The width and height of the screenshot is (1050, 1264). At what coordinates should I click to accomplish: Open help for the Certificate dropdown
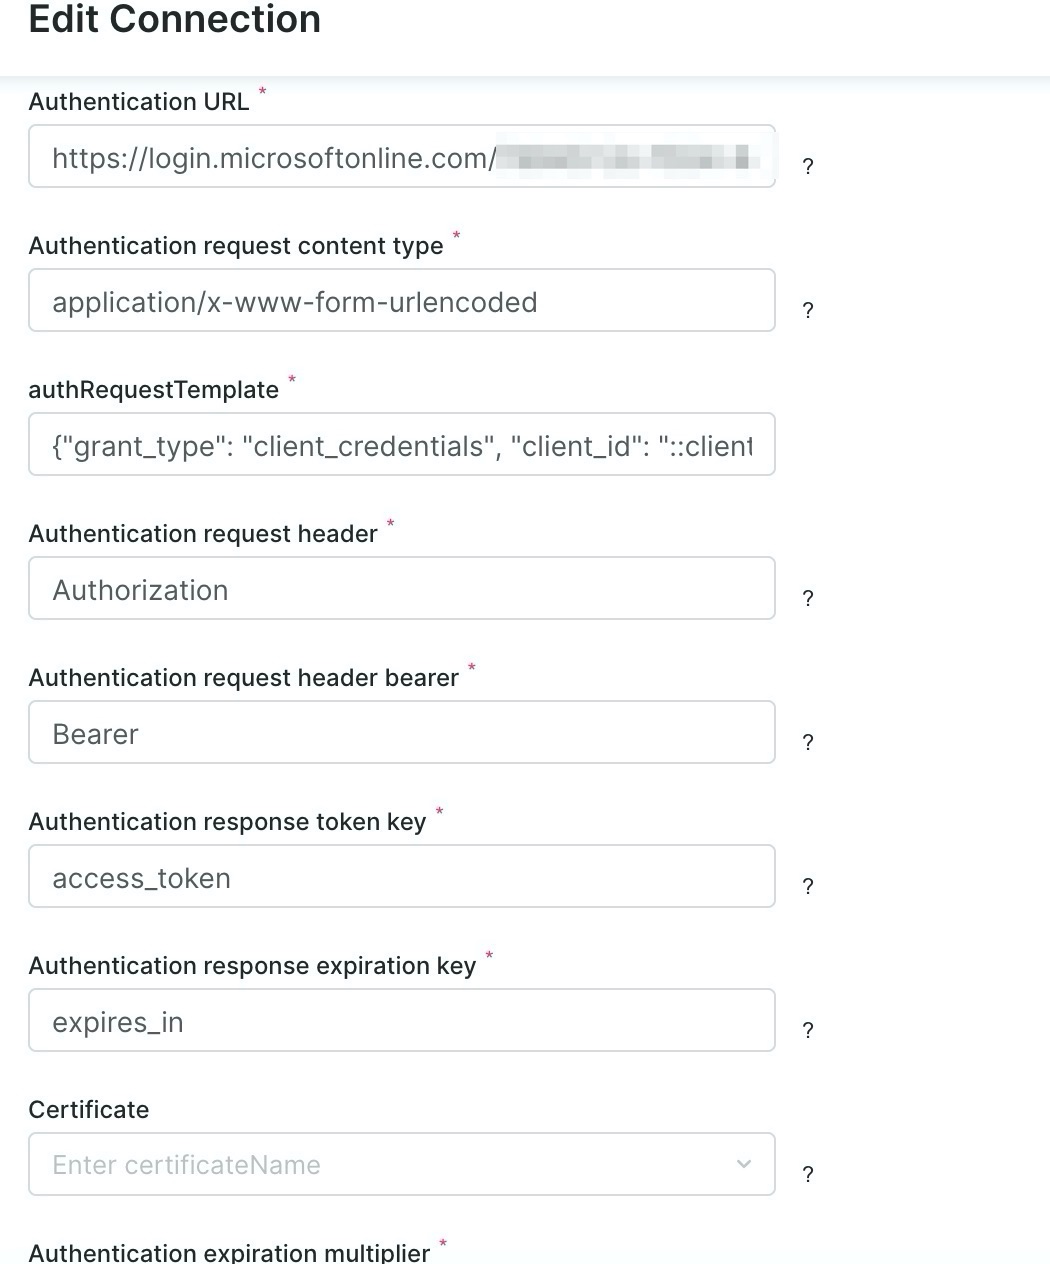point(808,1174)
